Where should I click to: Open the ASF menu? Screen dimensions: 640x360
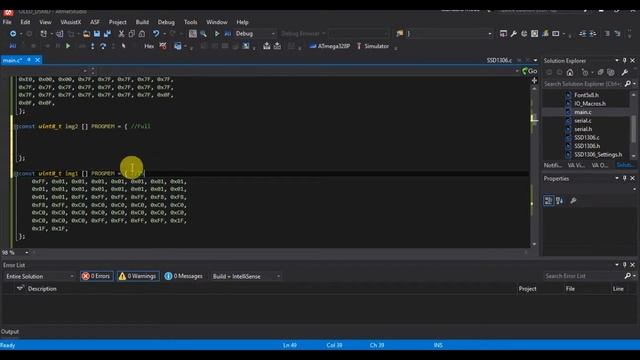95,22
